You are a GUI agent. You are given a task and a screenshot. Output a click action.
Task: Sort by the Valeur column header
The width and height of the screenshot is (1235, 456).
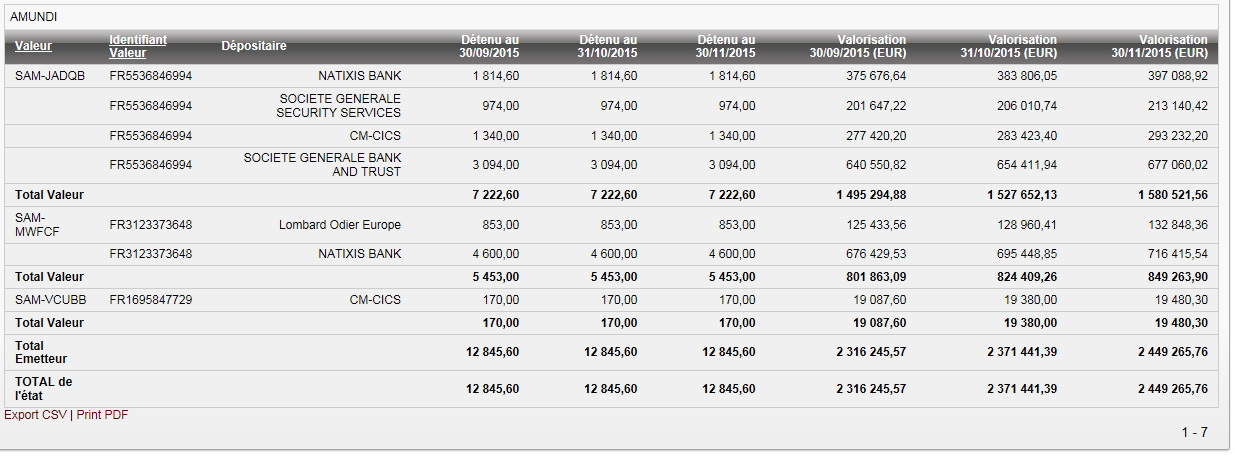(x=33, y=46)
